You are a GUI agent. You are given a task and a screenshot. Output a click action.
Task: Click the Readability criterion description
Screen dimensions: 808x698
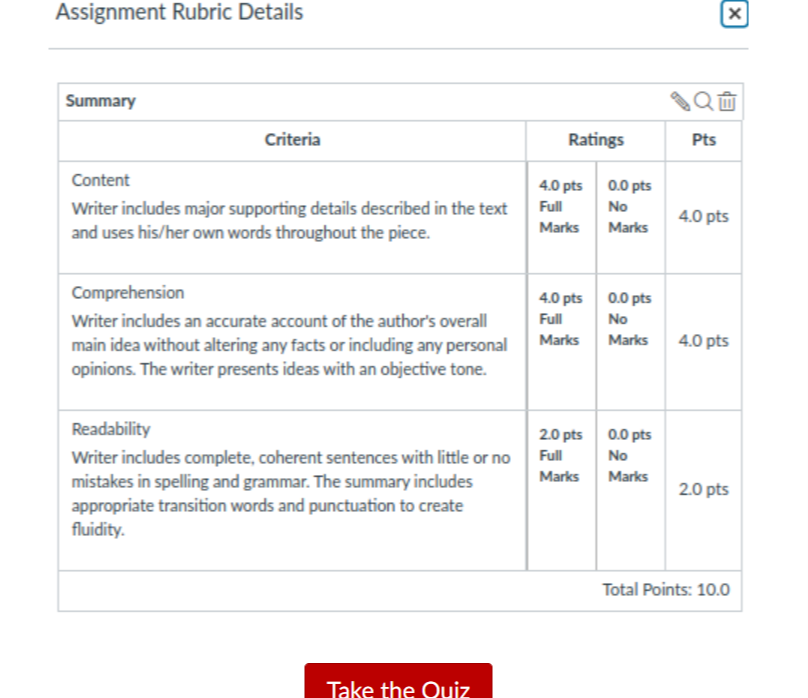pyautogui.click(x=291, y=493)
